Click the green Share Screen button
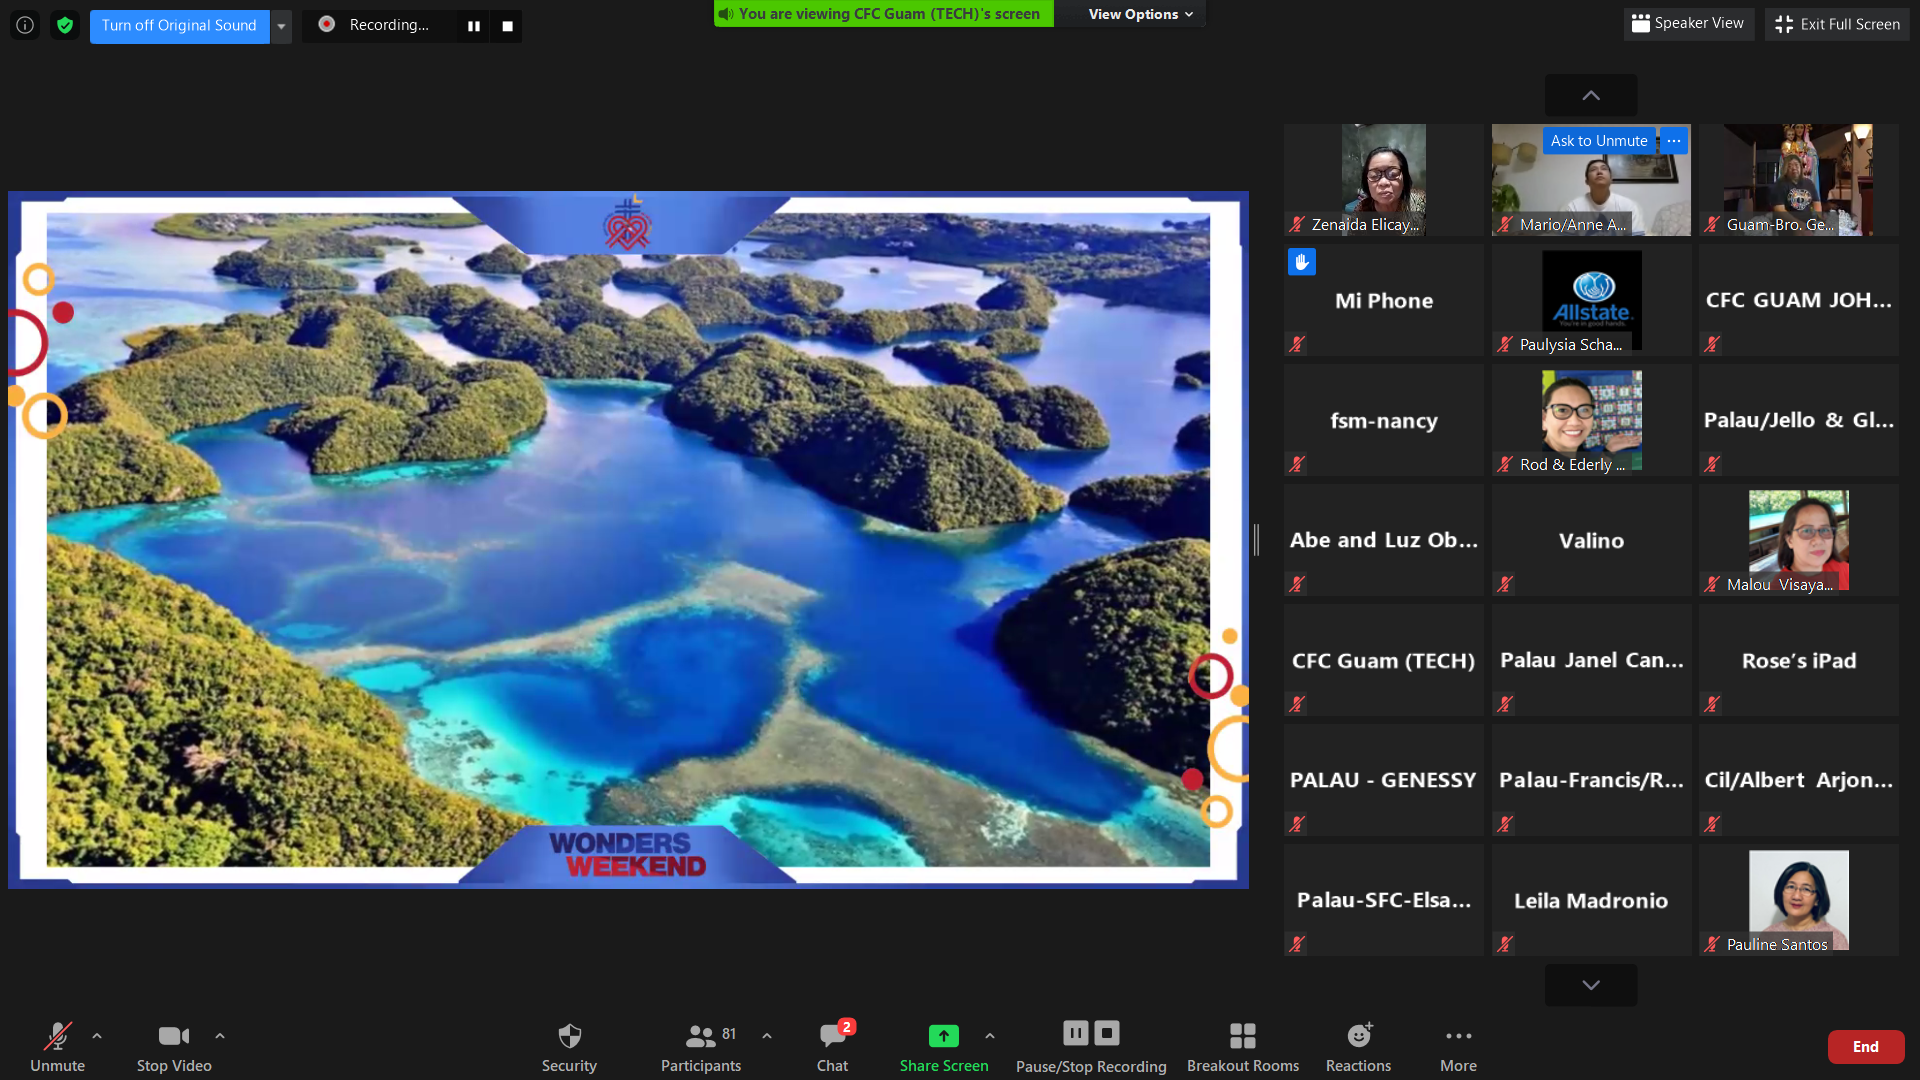The height and width of the screenshot is (1080, 1920). (944, 1047)
